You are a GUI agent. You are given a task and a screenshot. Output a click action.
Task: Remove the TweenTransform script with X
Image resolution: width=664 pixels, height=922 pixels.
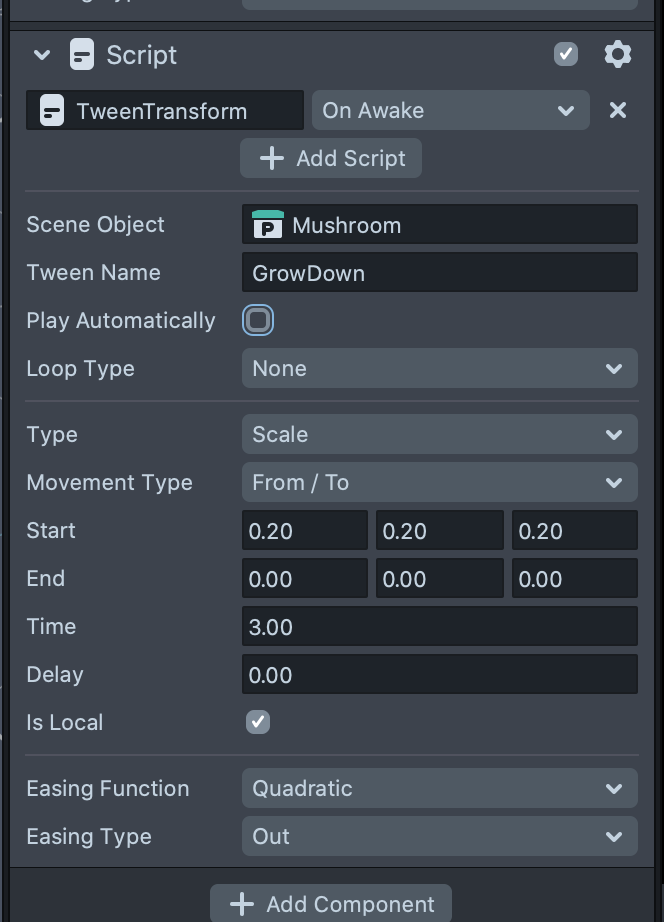pyautogui.click(x=618, y=110)
